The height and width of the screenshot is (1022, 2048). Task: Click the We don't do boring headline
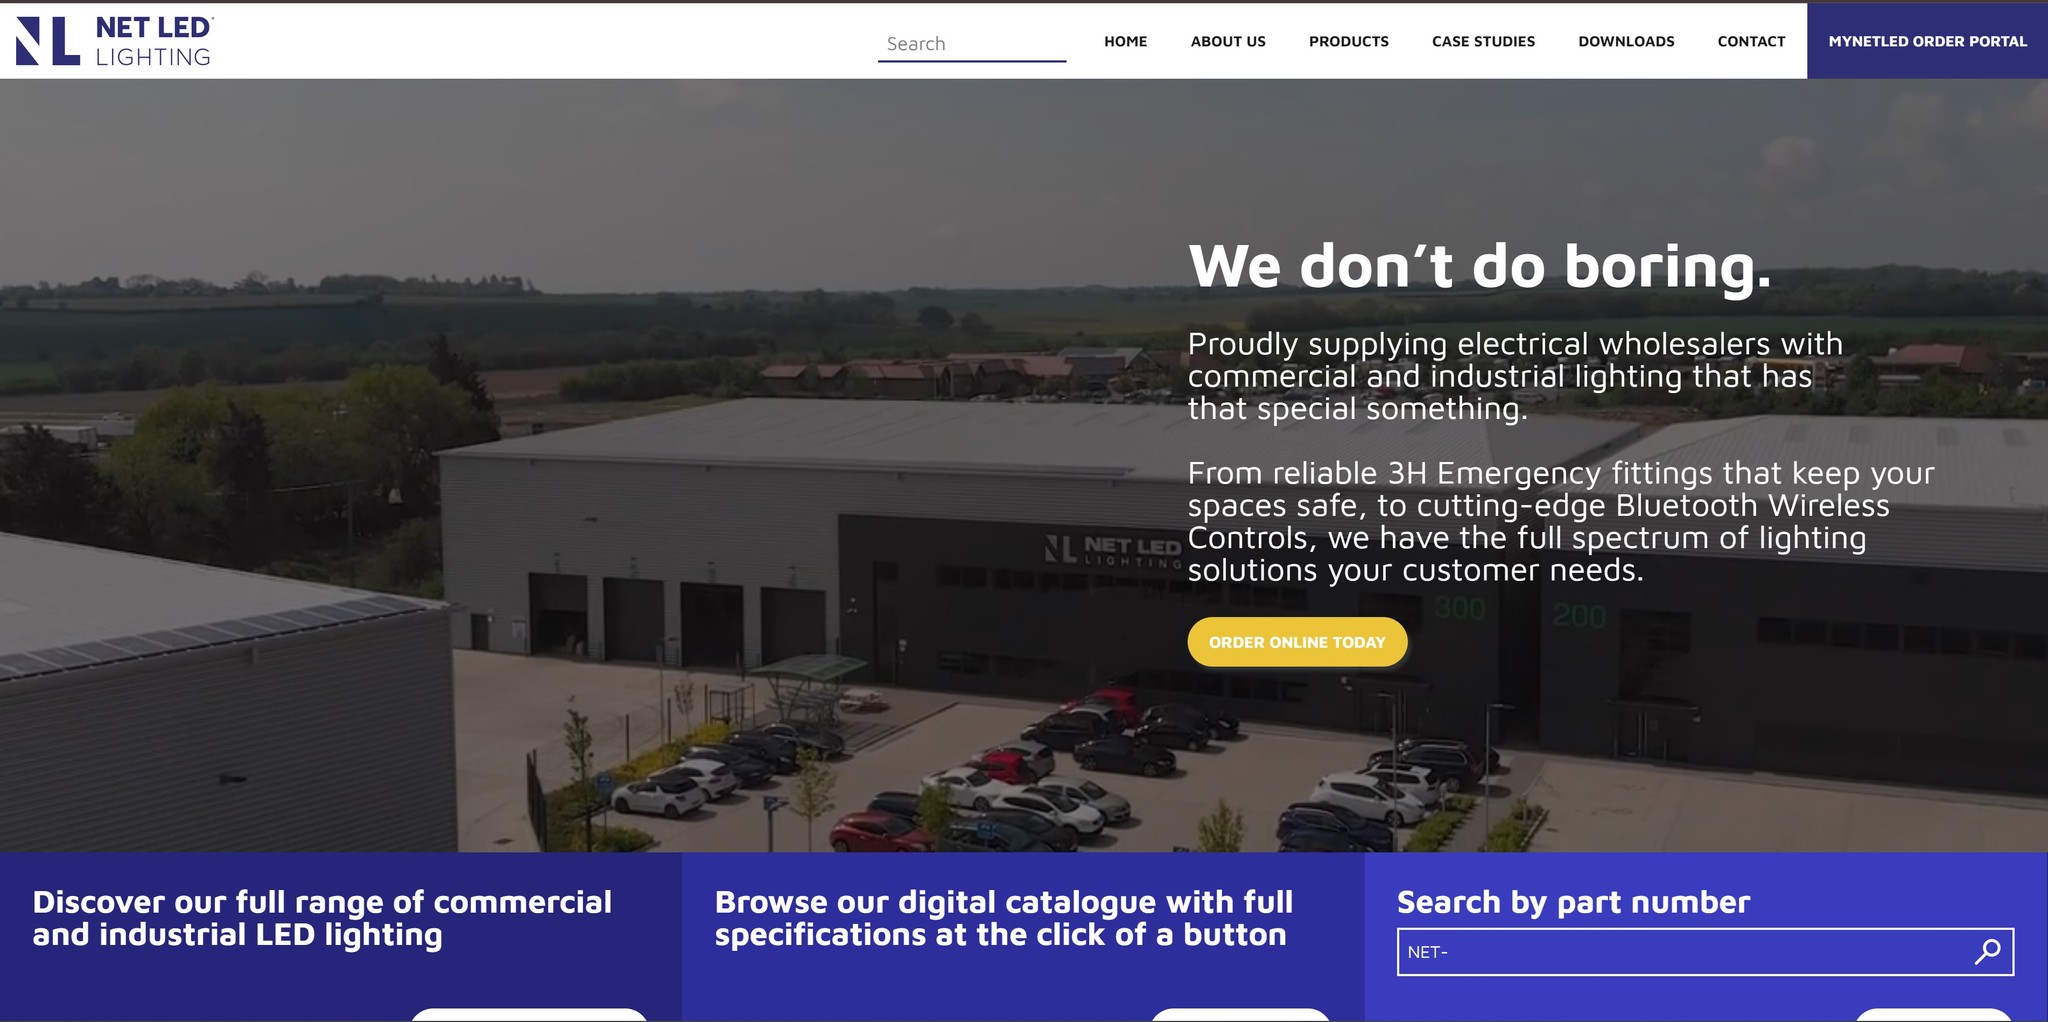(1479, 267)
